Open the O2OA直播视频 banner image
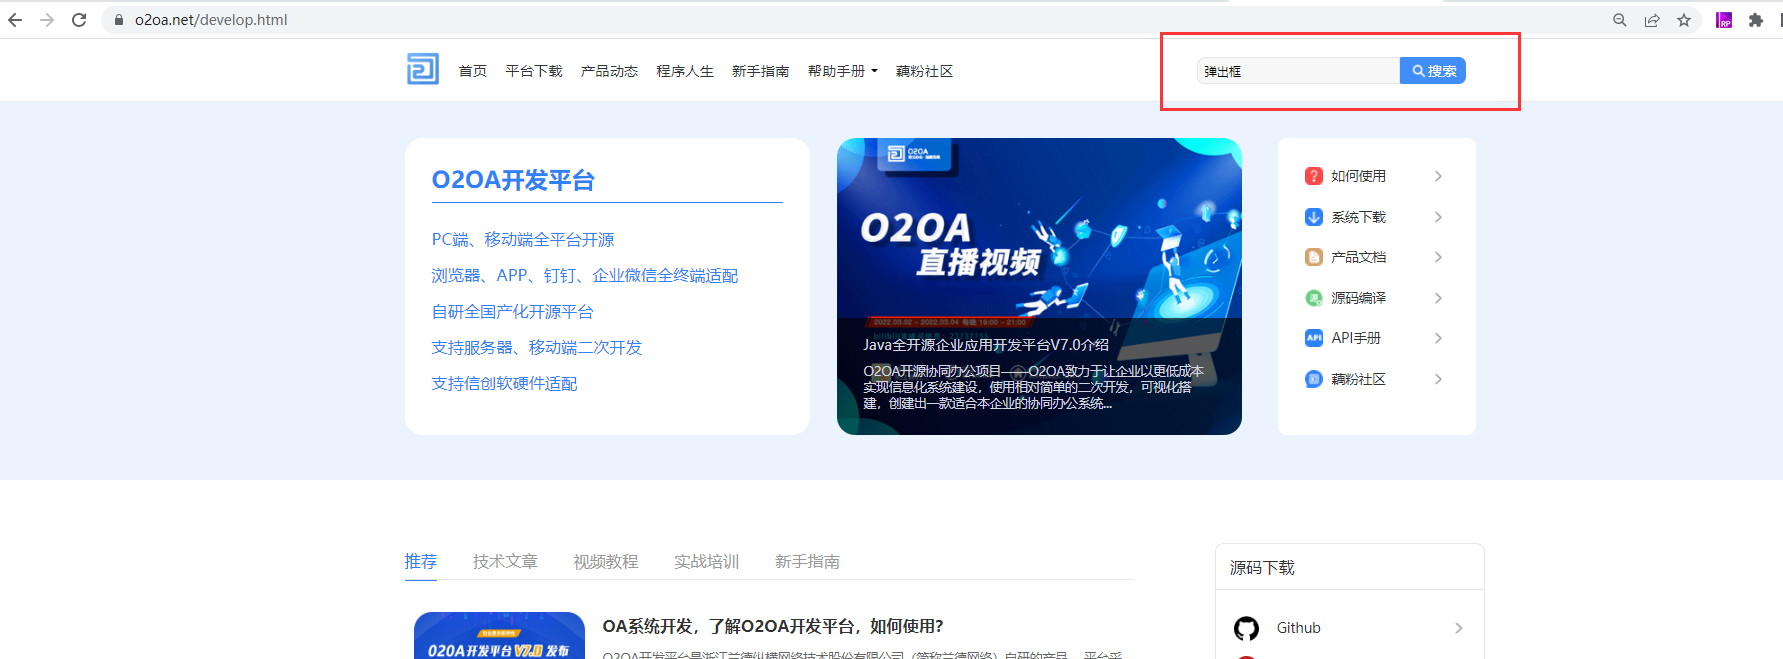 pos(1039,286)
